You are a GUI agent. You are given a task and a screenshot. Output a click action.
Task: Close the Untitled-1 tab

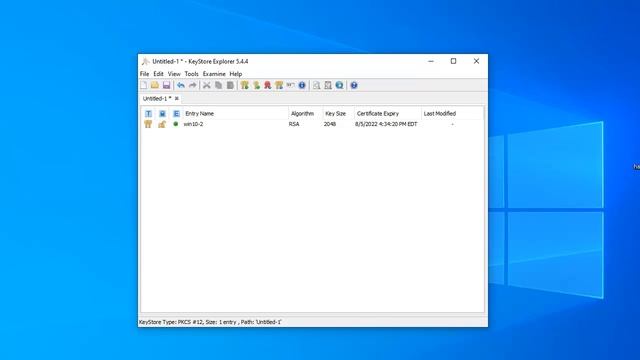click(x=177, y=98)
